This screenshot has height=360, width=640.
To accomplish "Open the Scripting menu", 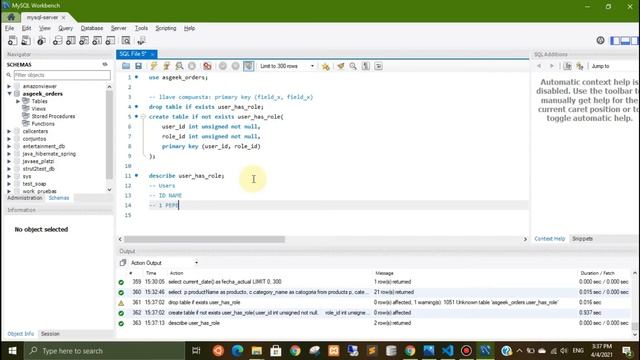I will 166,28.
